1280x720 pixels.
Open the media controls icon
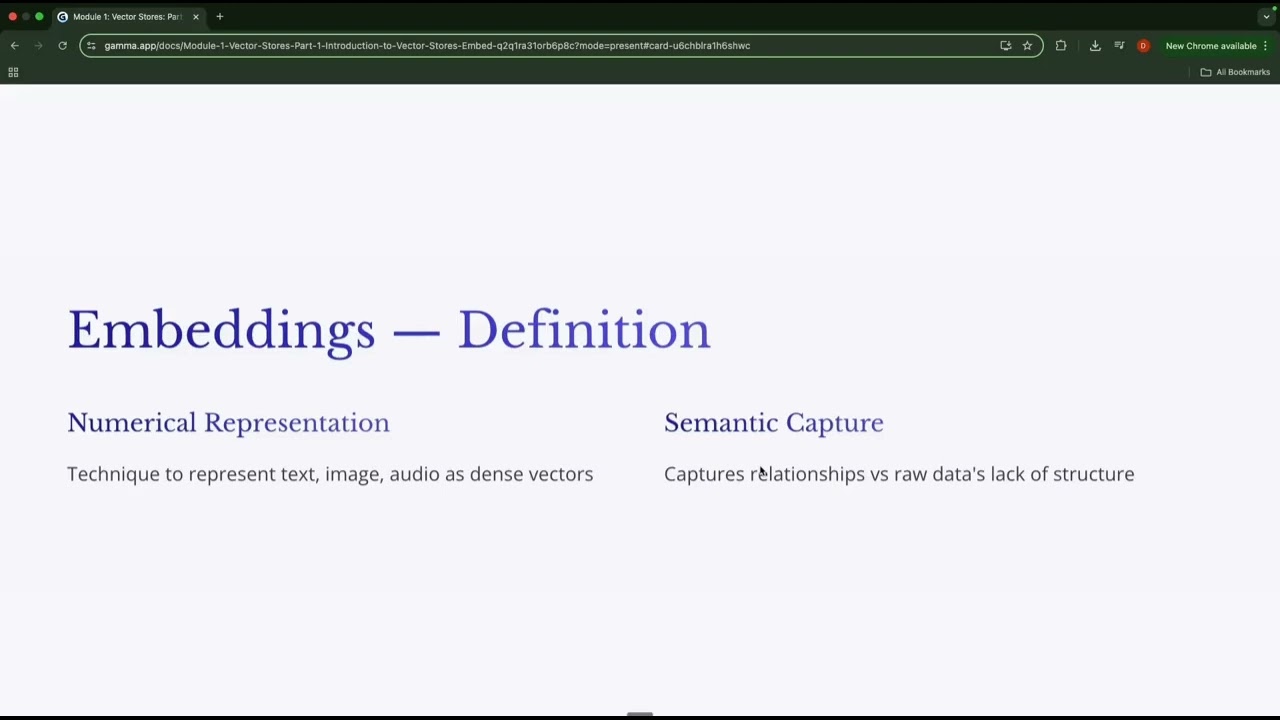(1119, 45)
